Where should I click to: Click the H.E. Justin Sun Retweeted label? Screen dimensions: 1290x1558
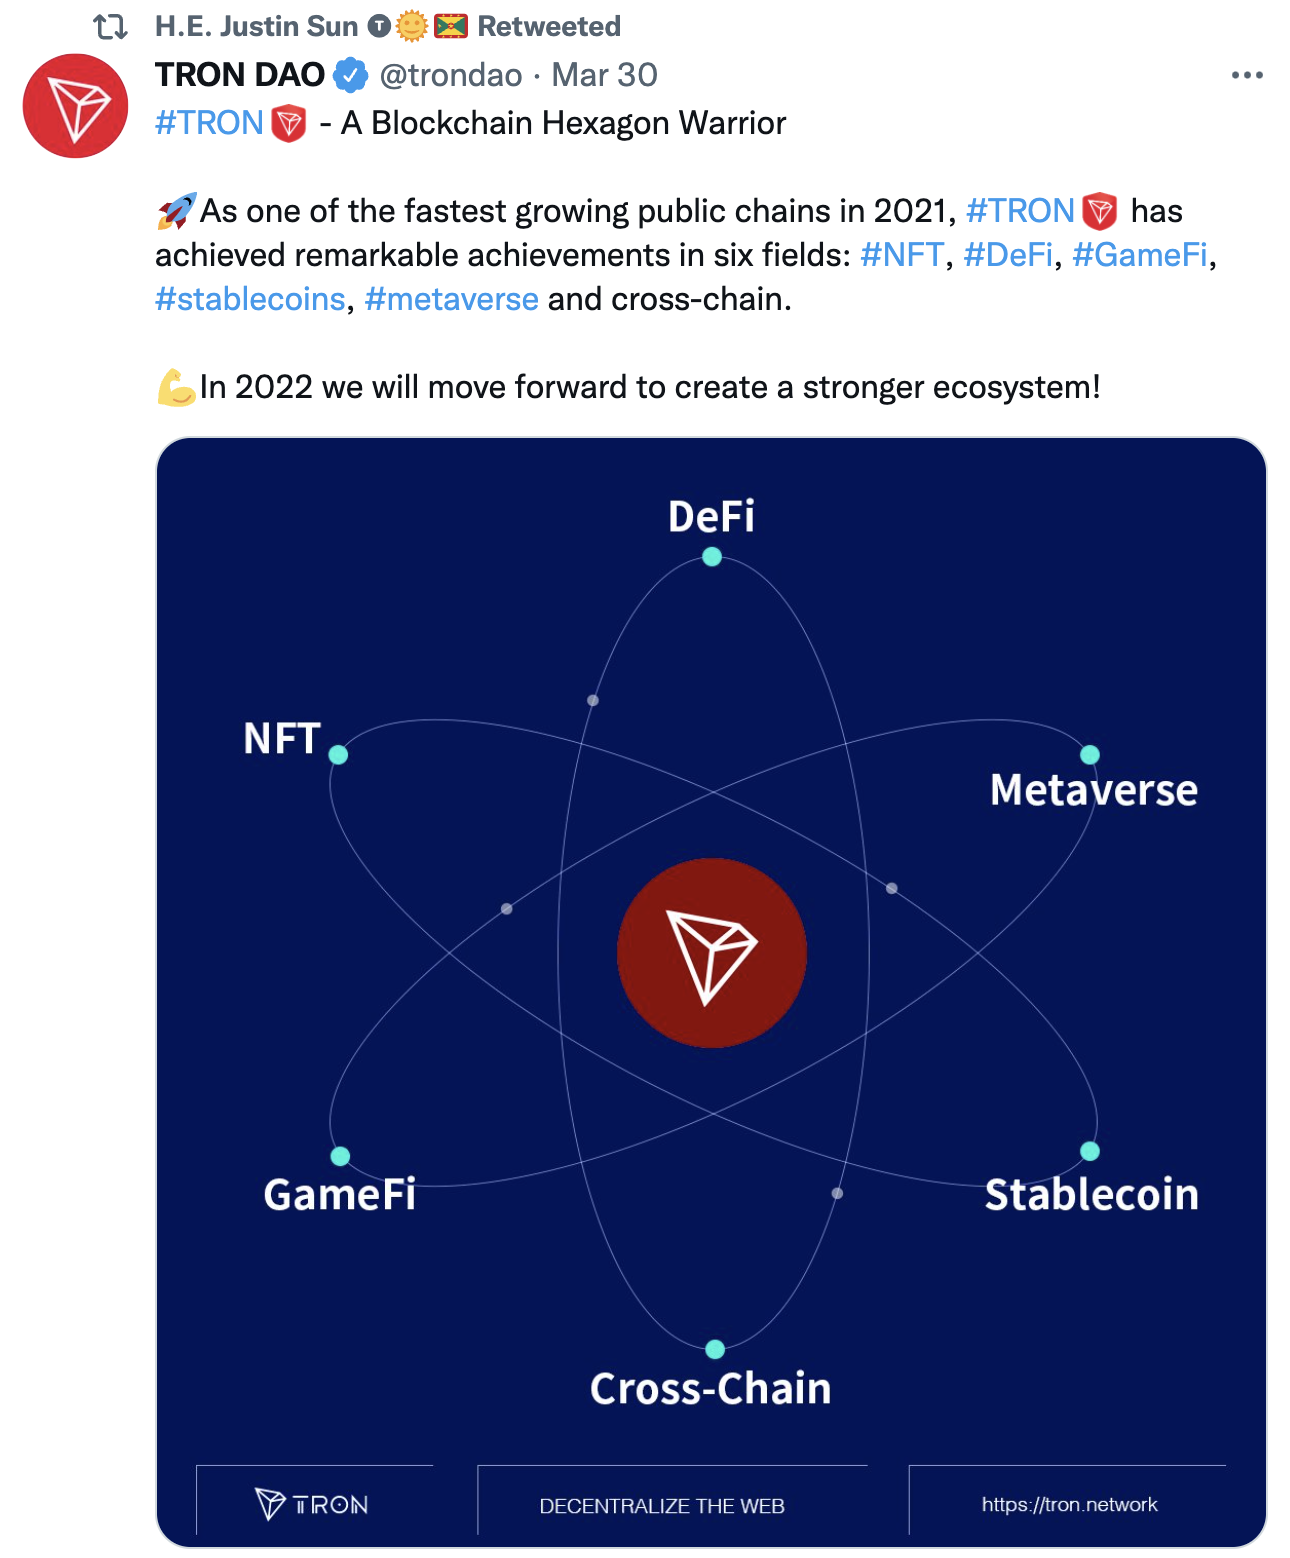(388, 27)
